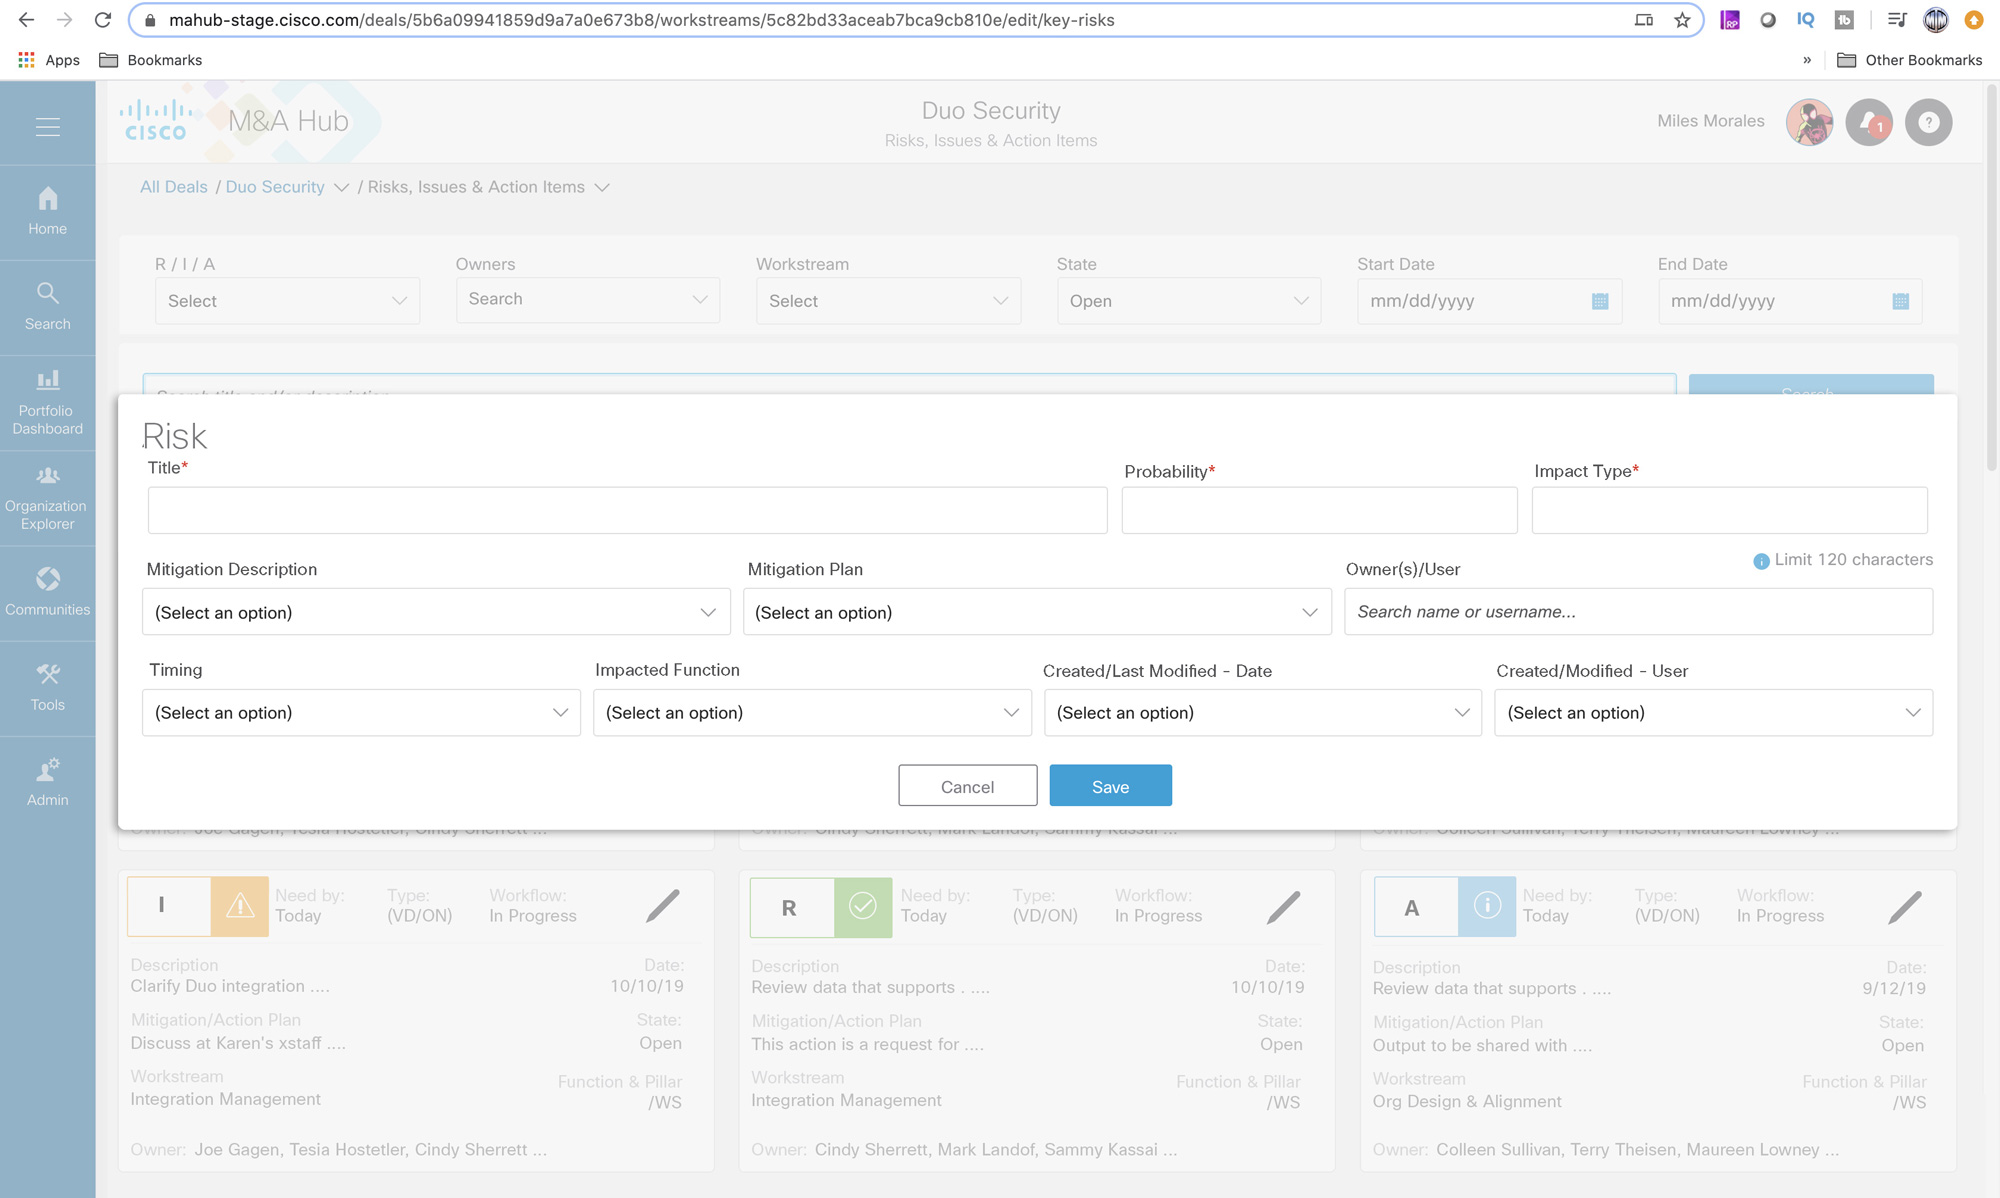This screenshot has width=2000, height=1198.
Task: Open Portfolio Dashboard from the sidebar
Action: tap(47, 402)
